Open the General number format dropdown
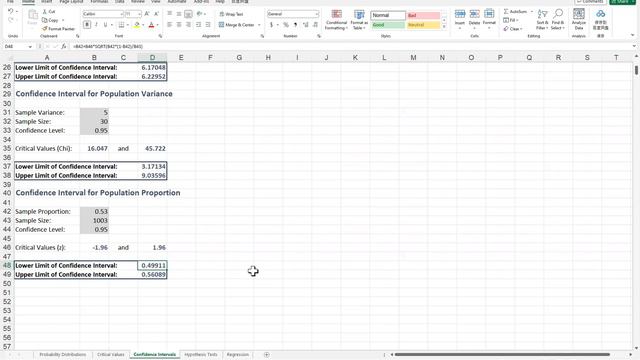This screenshot has width=640, height=360. click(x=293, y=14)
